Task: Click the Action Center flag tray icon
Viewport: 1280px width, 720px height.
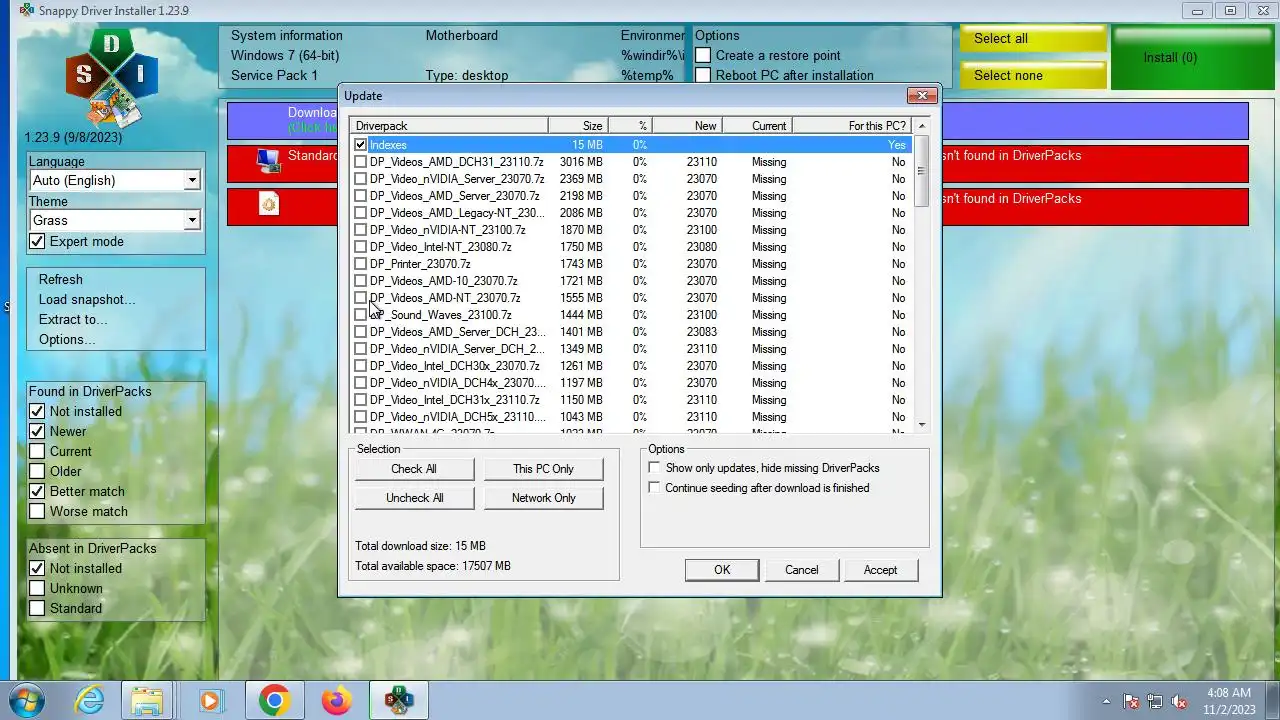Action: pos(1131,701)
